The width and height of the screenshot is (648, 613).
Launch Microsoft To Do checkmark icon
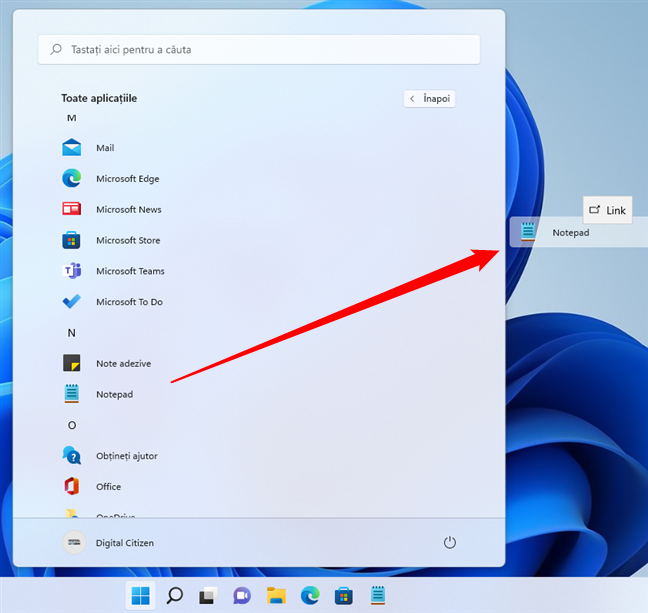coord(71,302)
